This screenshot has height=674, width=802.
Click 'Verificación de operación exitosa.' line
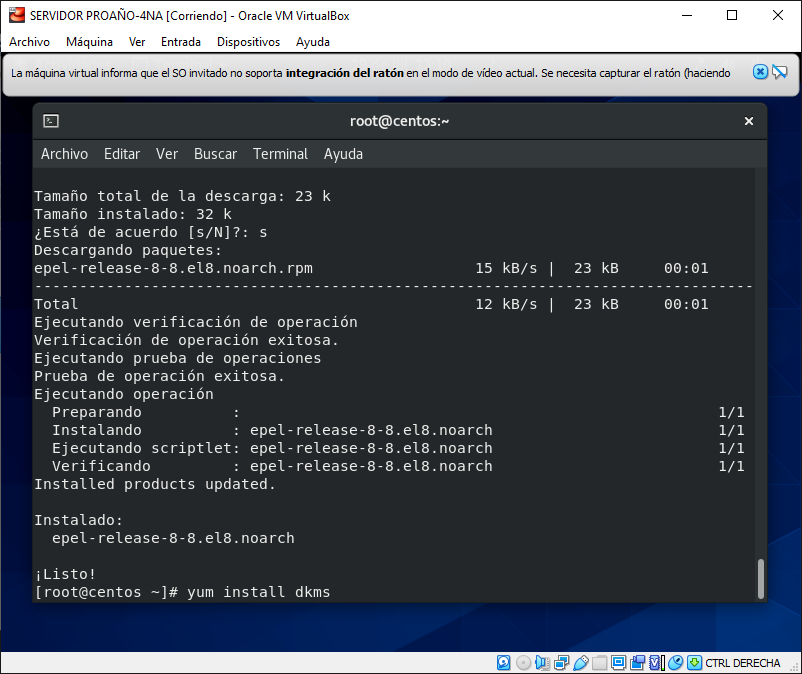(x=187, y=340)
